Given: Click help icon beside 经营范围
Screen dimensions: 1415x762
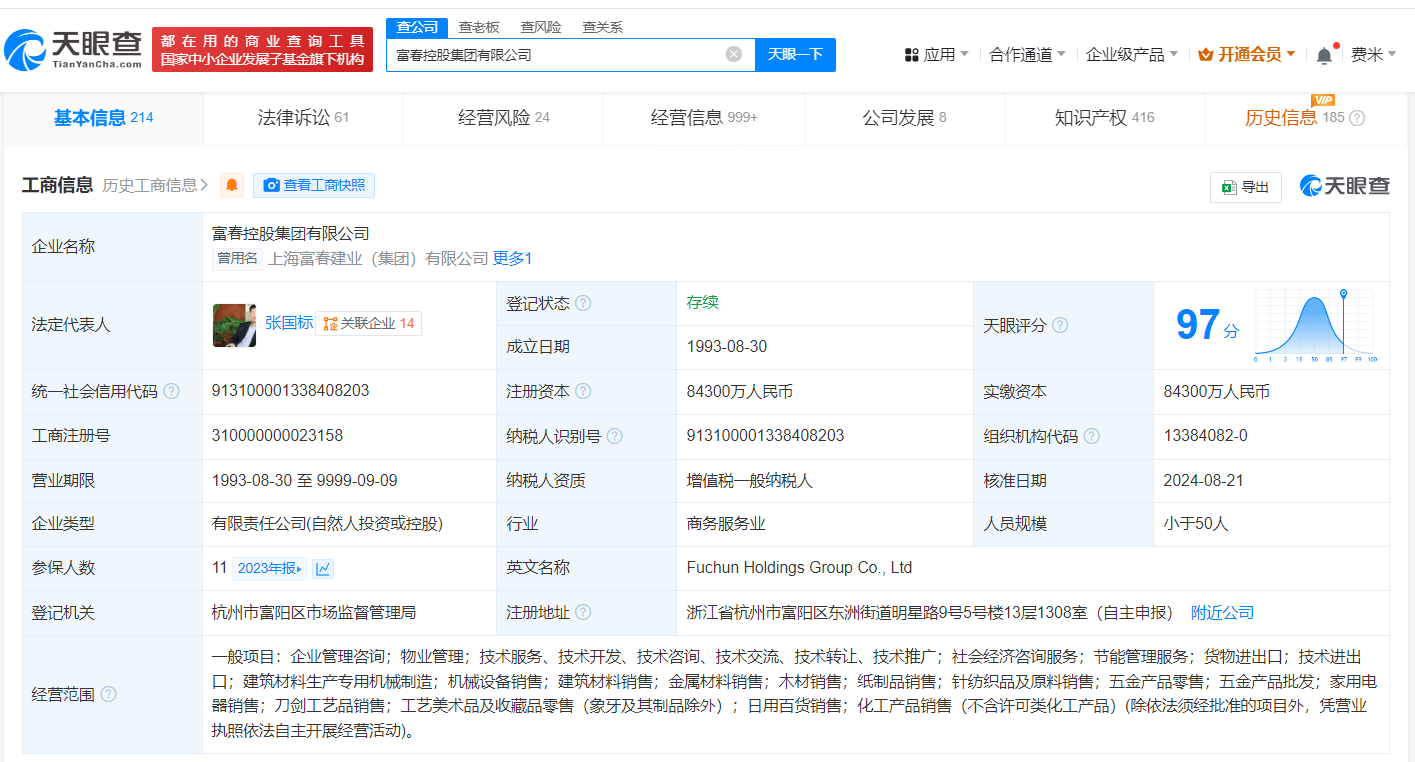Looking at the screenshot, I should [x=108, y=694].
